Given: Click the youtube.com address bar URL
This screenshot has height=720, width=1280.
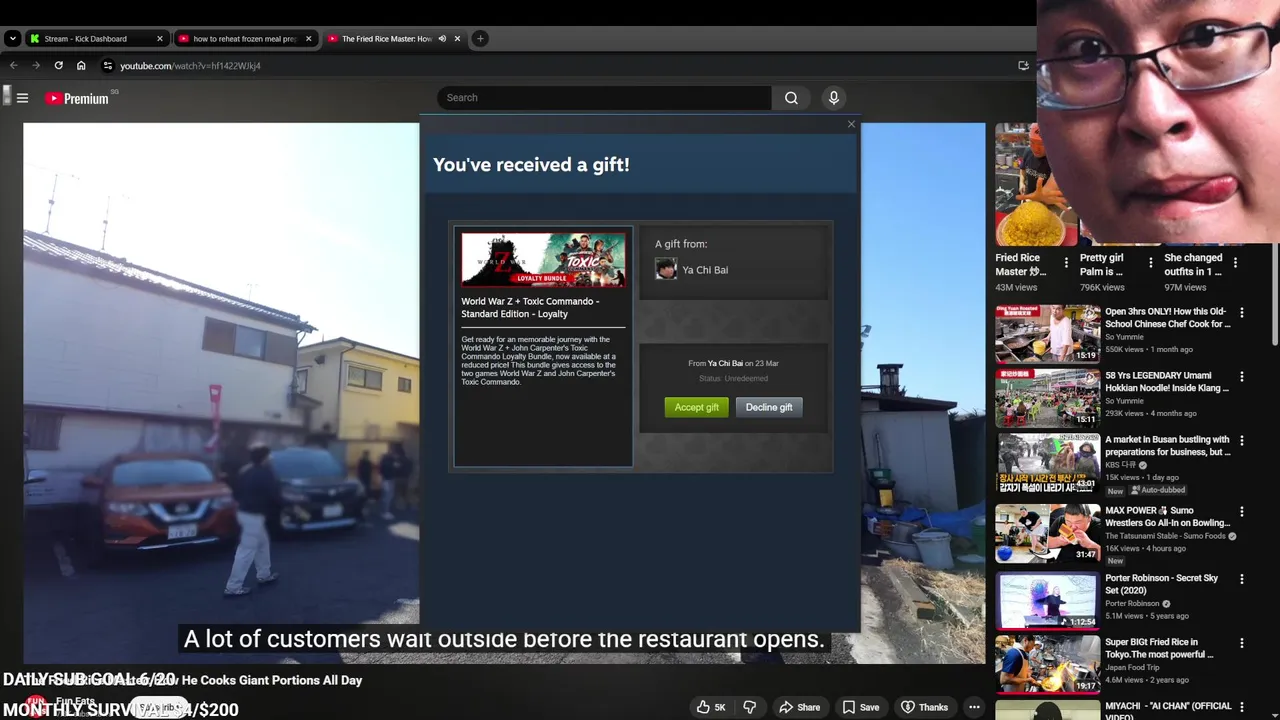Looking at the screenshot, I should coord(190,66).
